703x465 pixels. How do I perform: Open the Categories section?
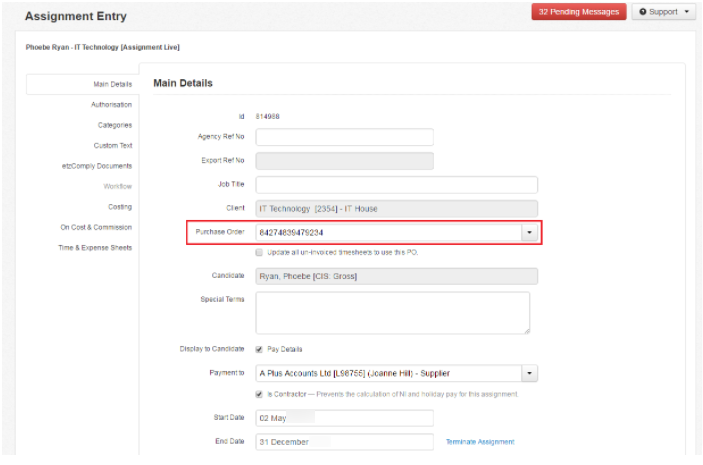[x=115, y=125]
